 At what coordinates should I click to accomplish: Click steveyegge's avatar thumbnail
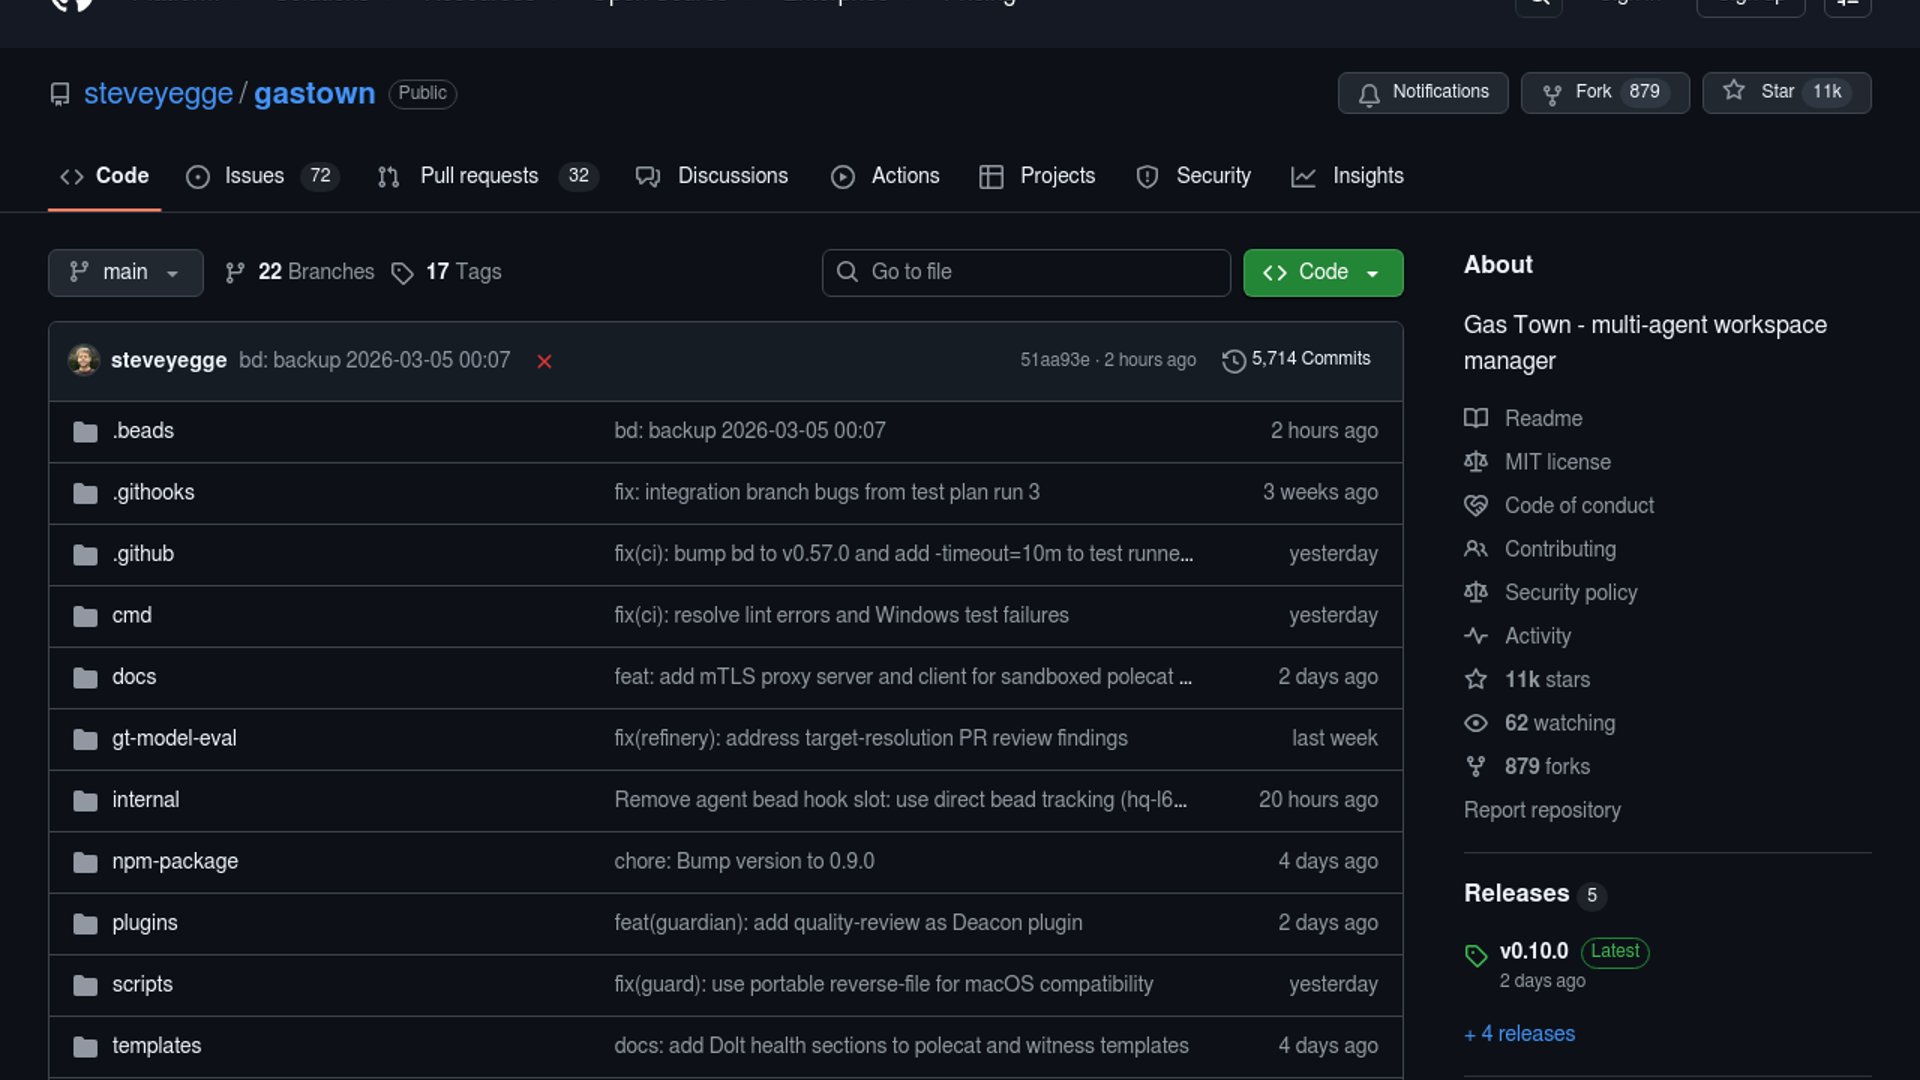[84, 360]
